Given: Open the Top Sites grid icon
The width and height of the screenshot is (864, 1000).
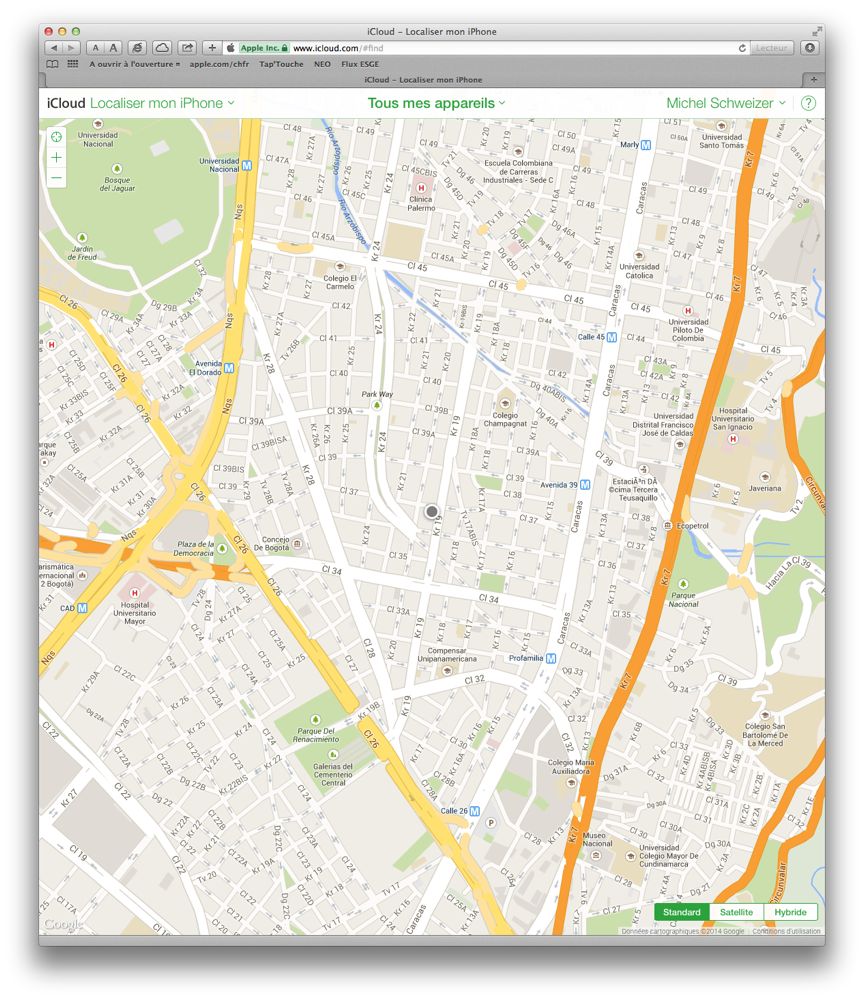Looking at the screenshot, I should click(73, 63).
